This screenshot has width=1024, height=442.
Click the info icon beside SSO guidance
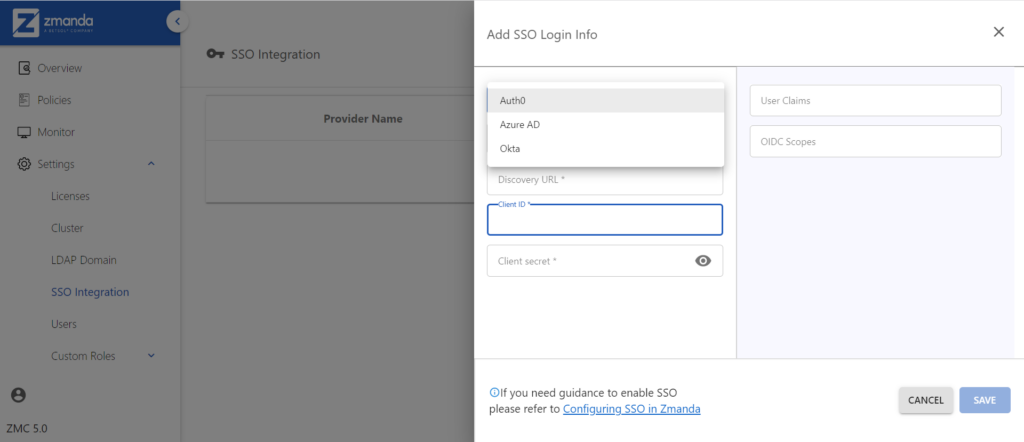[494, 393]
